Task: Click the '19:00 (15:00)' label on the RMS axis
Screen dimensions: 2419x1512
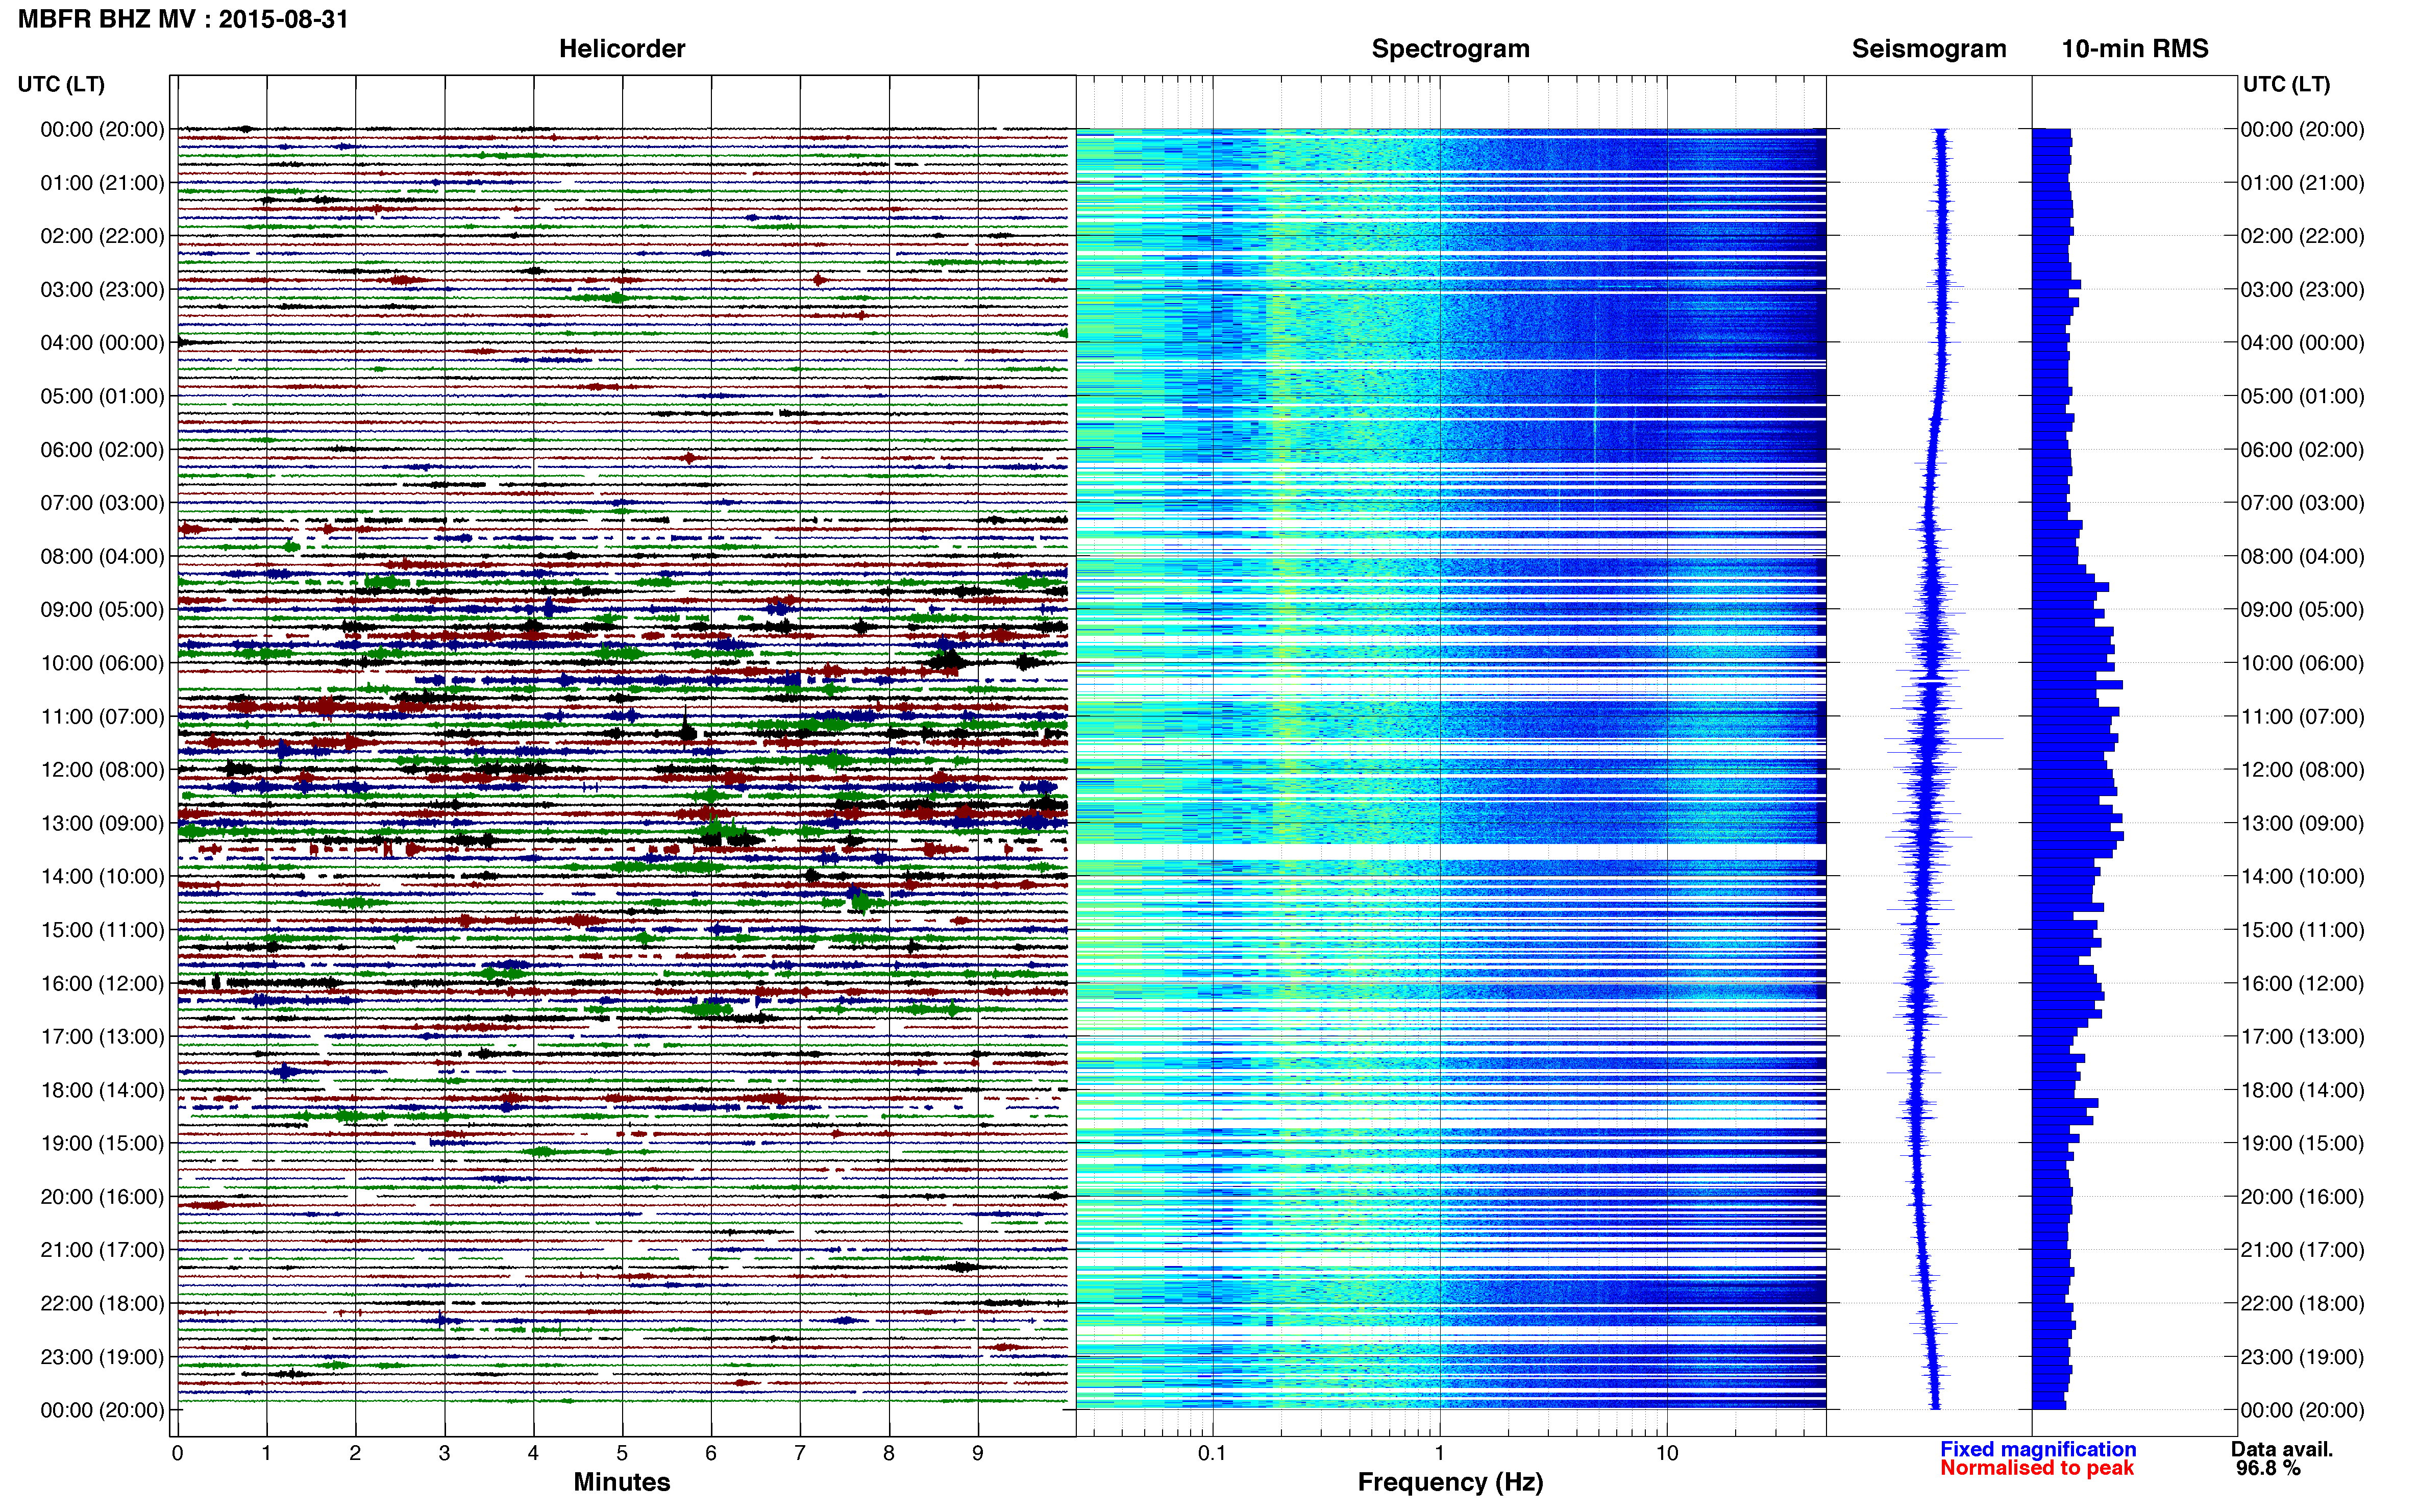Action: (2302, 1144)
